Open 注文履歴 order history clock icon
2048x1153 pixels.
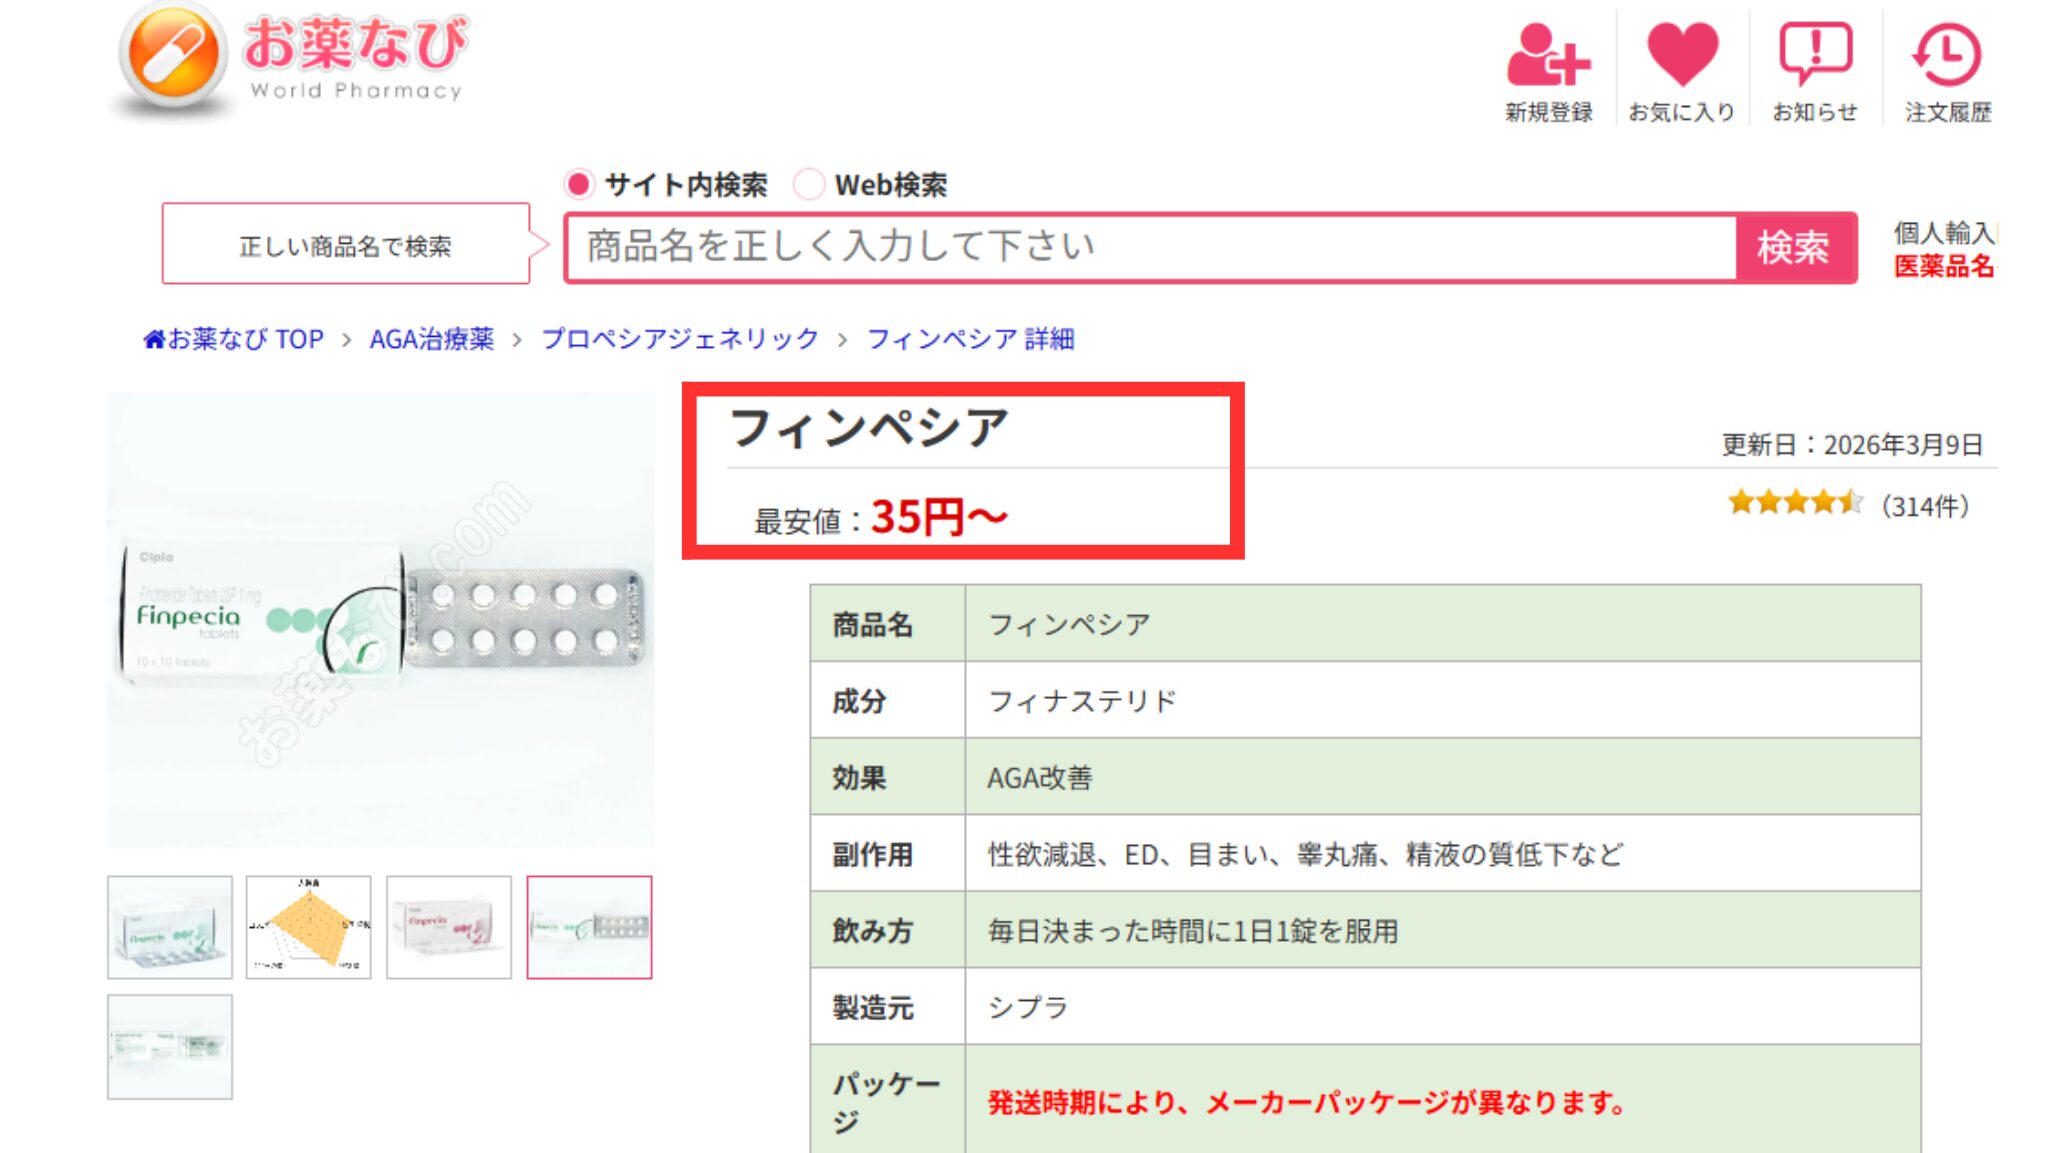coord(1946,55)
